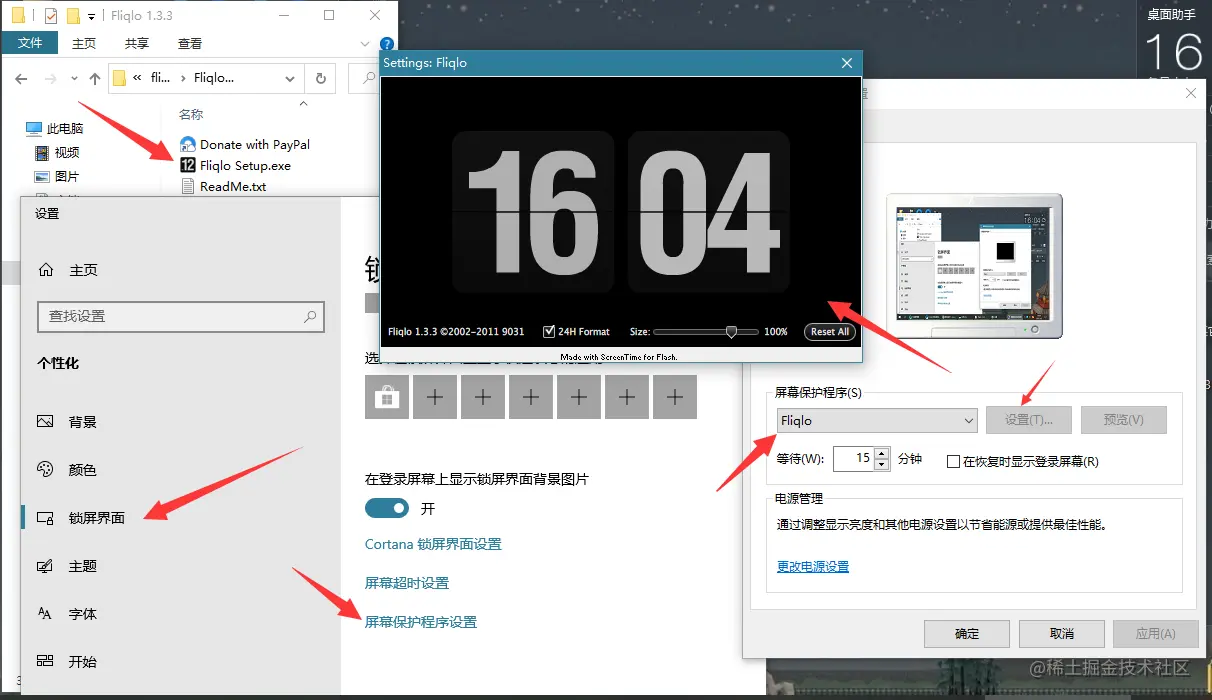Expand Explorer address bar history dropdown
The height and width of the screenshot is (700, 1212).
(290, 78)
